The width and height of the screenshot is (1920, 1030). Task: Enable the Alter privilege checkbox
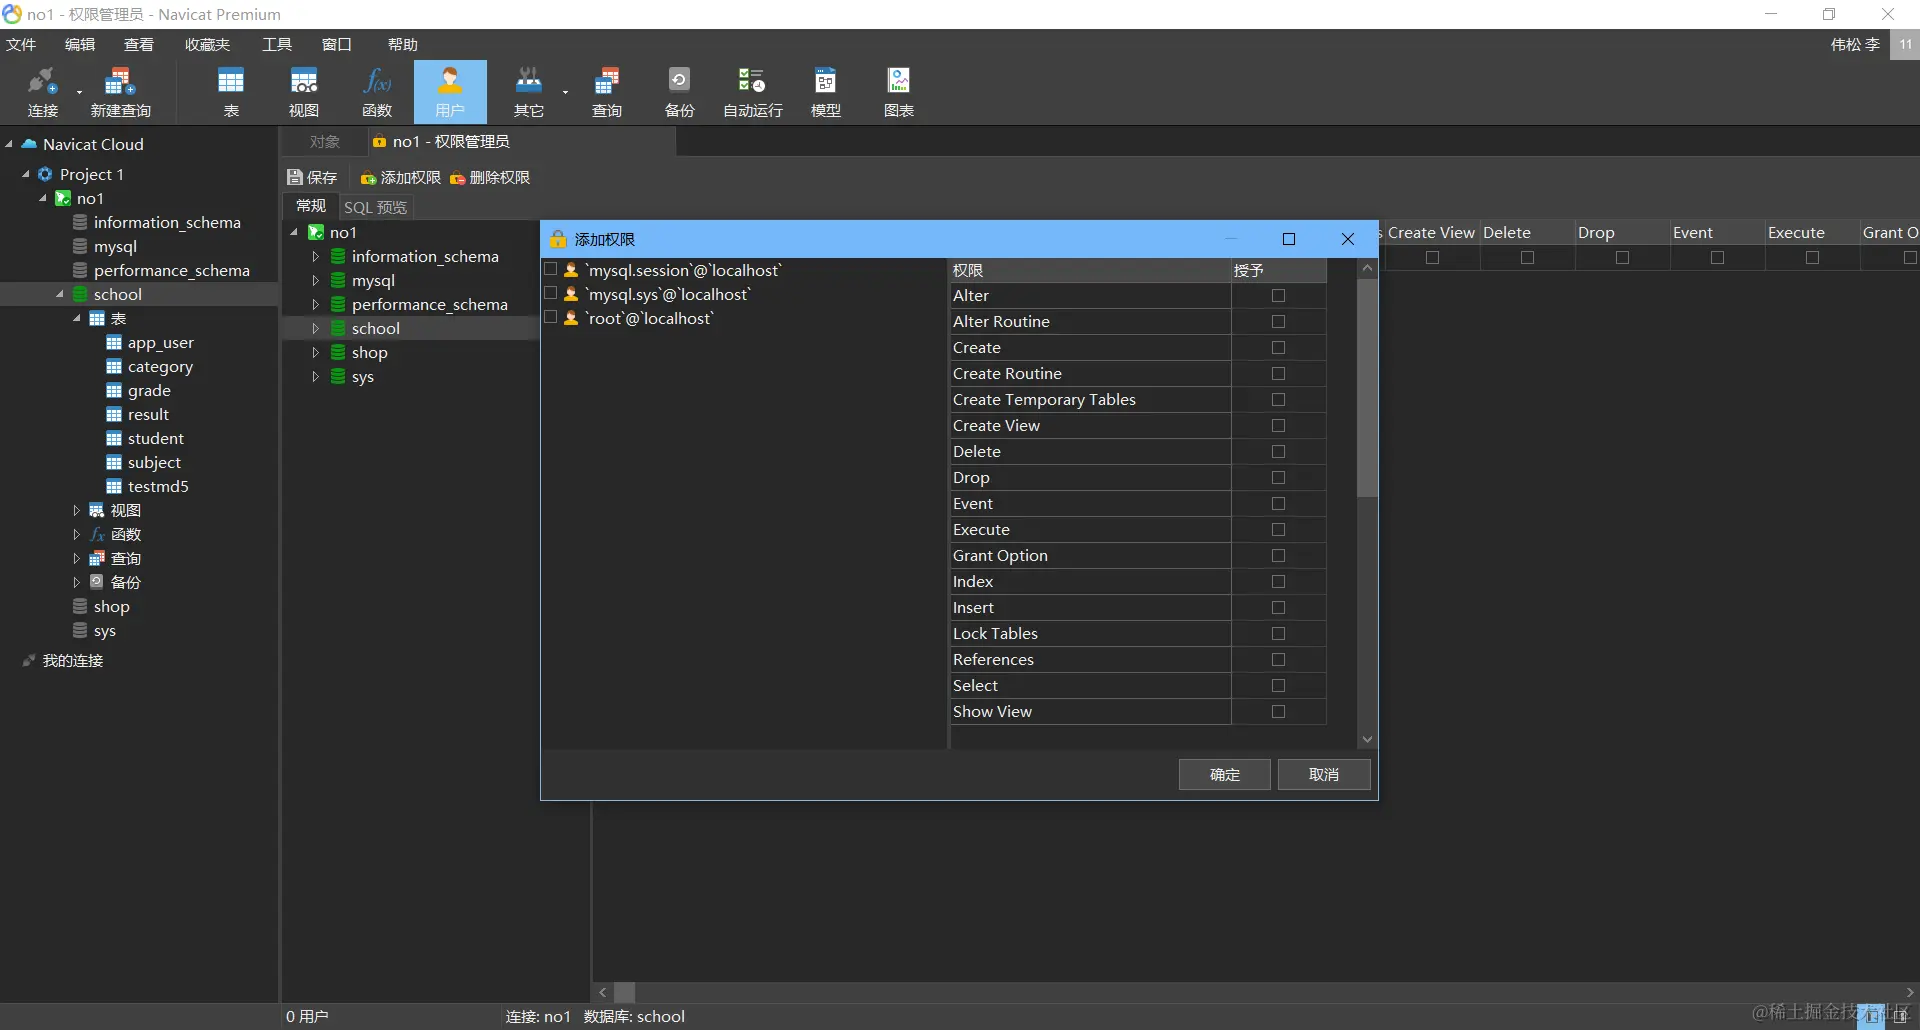click(1278, 295)
